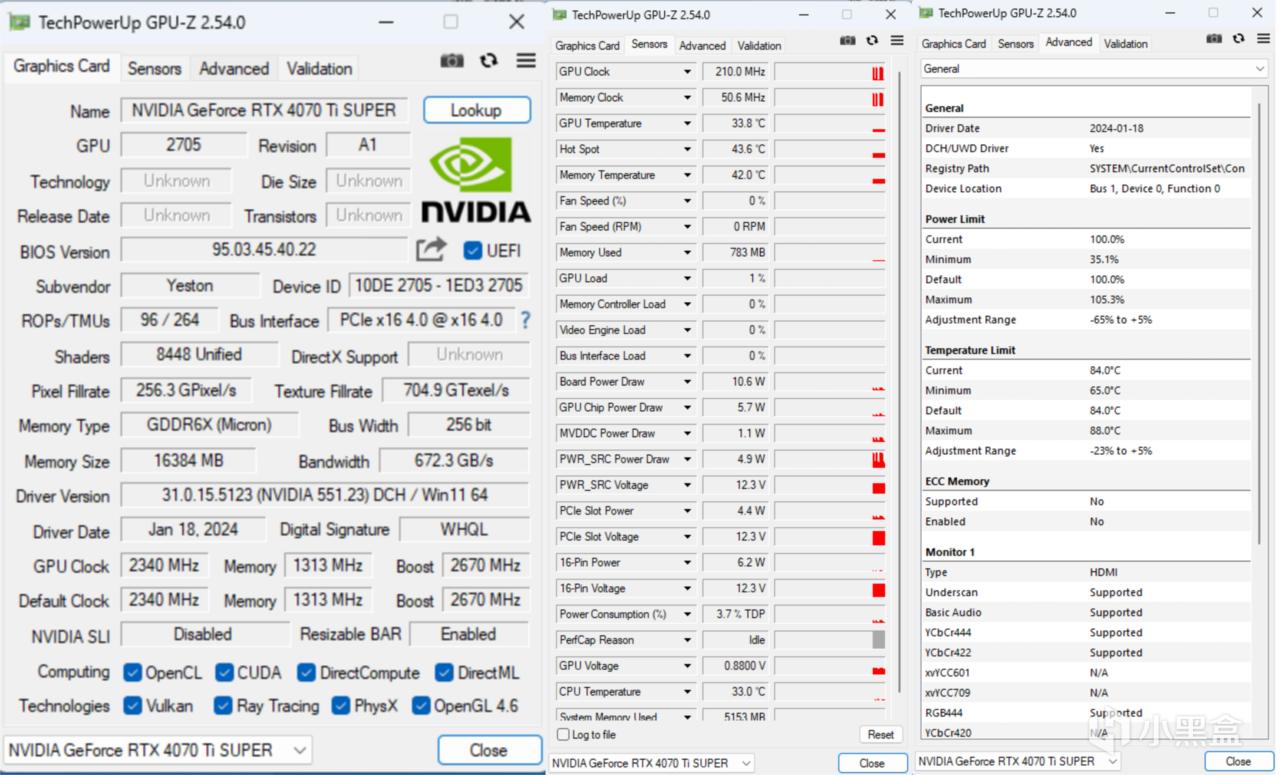The image size is (1280, 775).
Task: Click the Reset button in the Sensors window
Action: point(881,735)
